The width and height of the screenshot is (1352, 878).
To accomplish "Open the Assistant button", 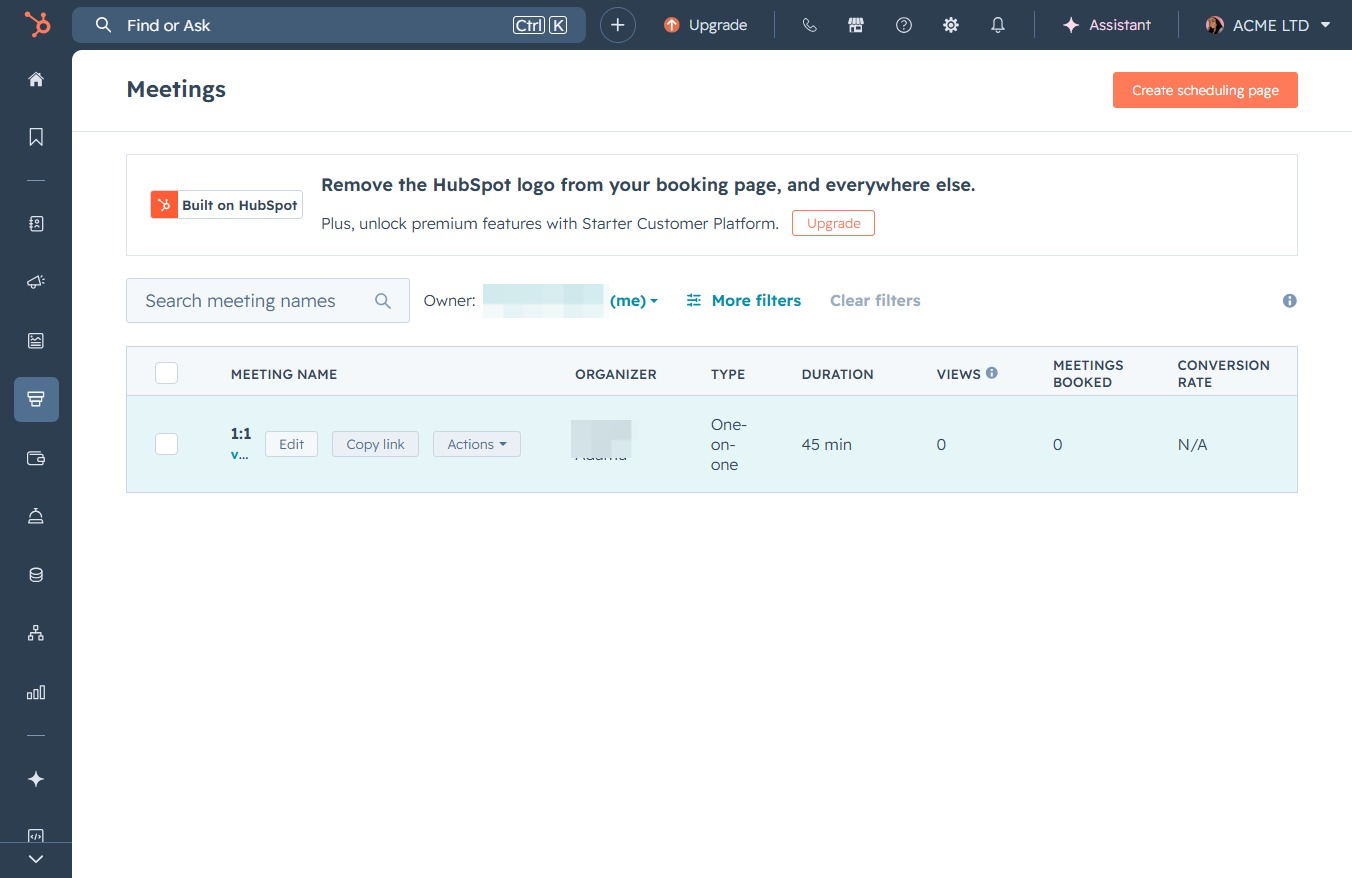I will tap(1107, 25).
